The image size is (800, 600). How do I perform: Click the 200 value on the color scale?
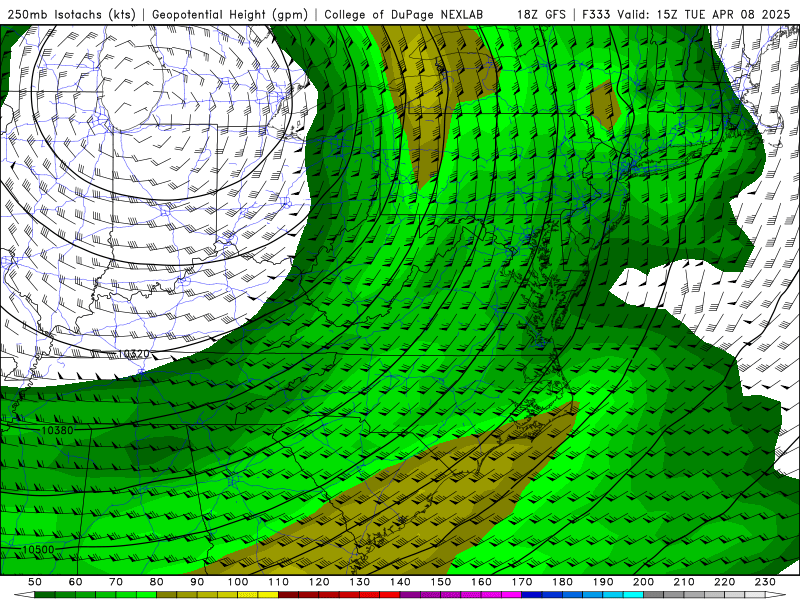[x=643, y=582]
